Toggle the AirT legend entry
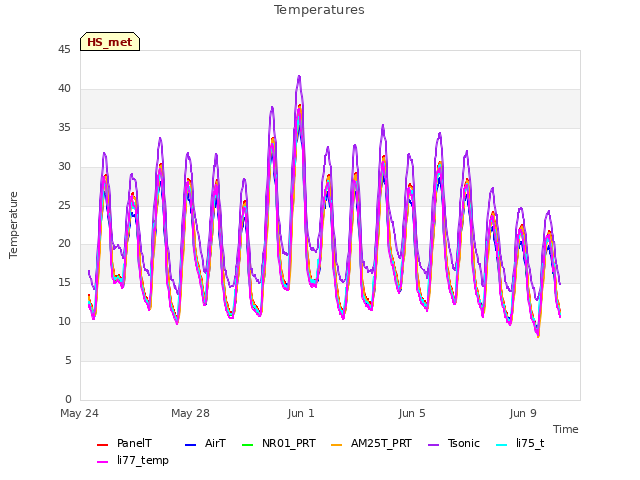 pyautogui.click(x=205, y=444)
